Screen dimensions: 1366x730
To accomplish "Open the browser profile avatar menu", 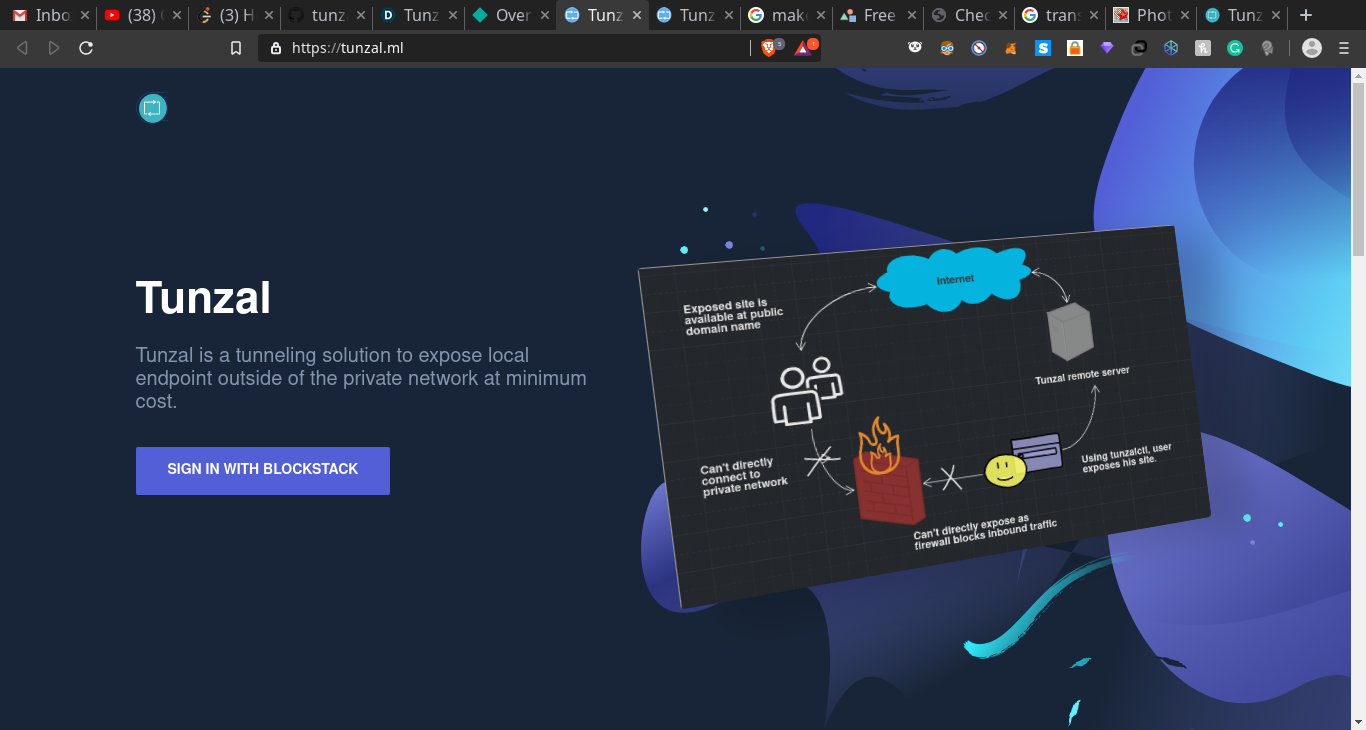I will 1312,48.
